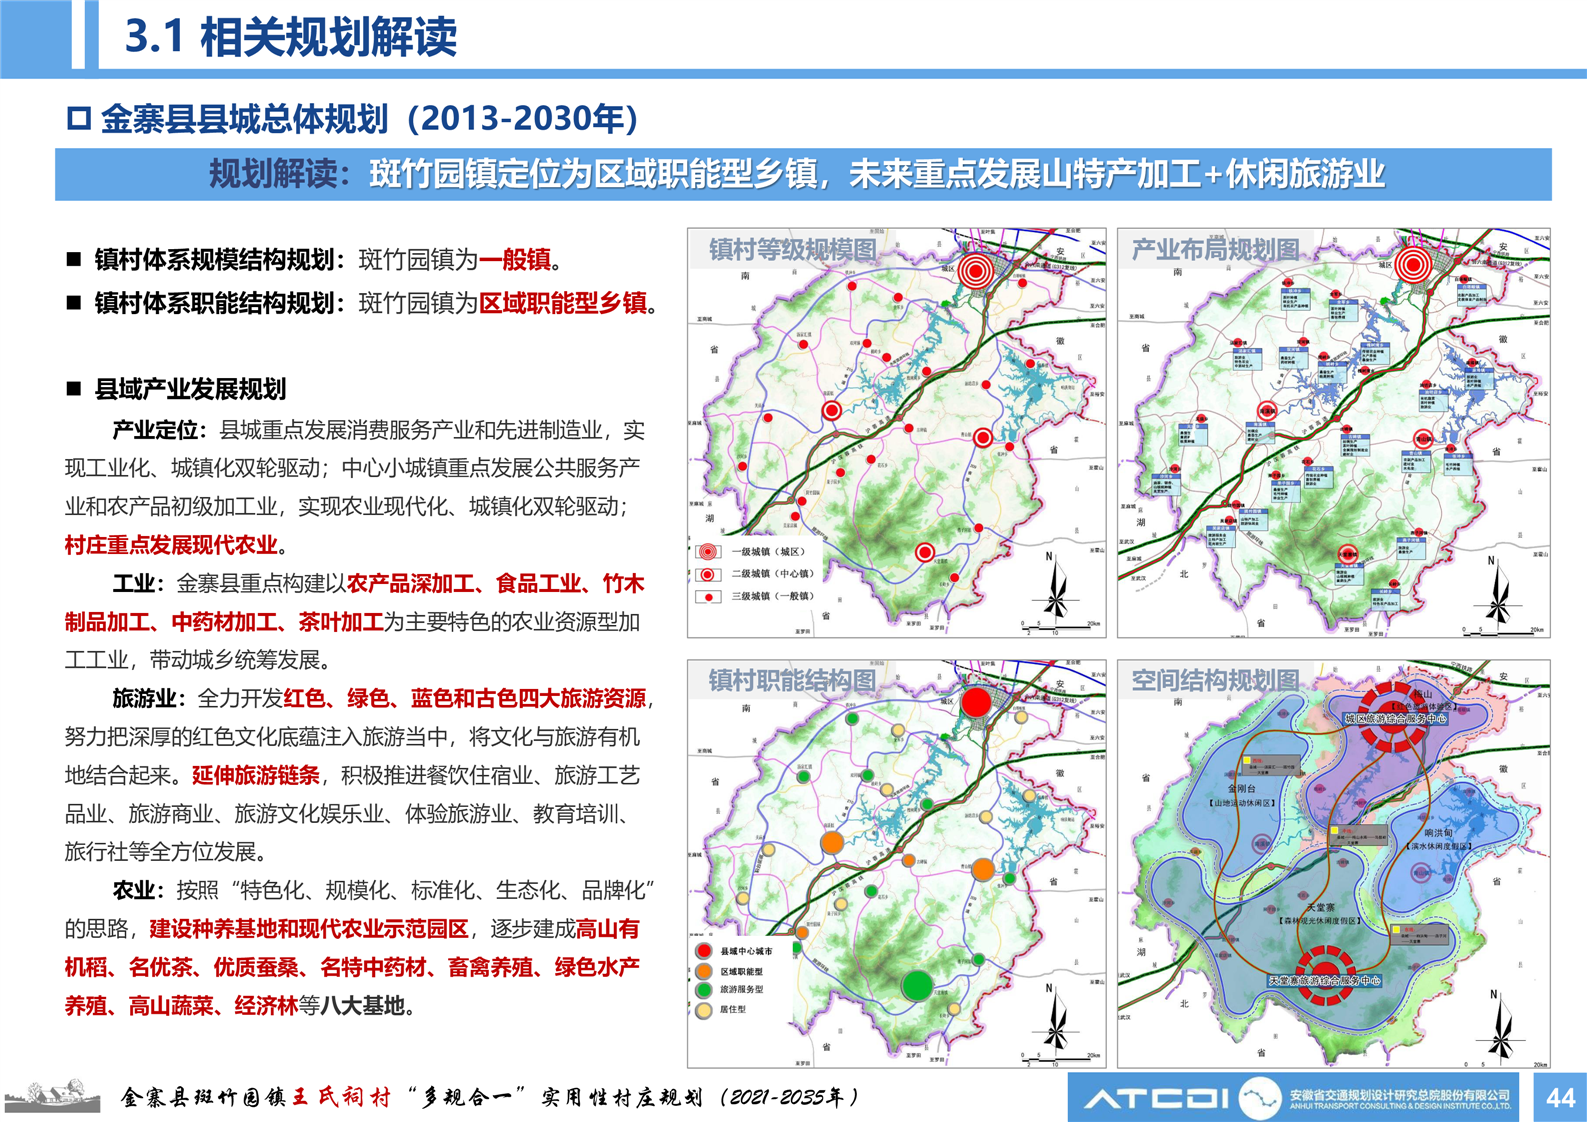Screen dimensions: 1587x1122
Task: Click the red text 延伸旅游链条
Action: (256, 775)
